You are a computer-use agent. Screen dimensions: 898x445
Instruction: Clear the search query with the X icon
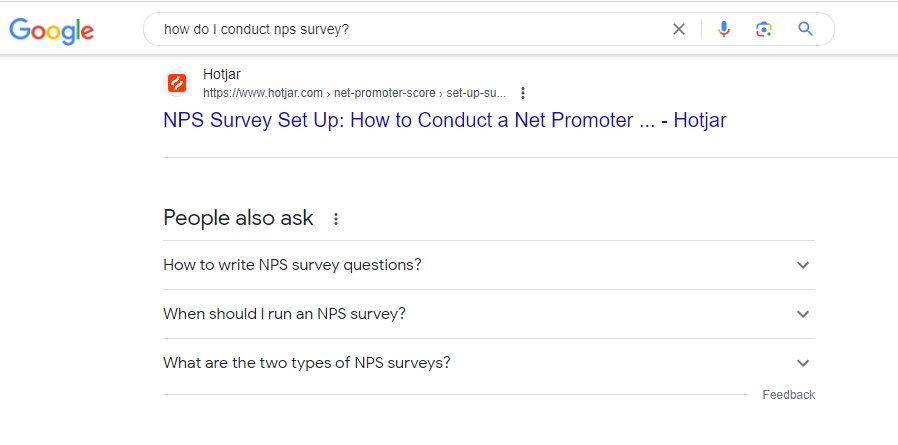click(x=679, y=29)
